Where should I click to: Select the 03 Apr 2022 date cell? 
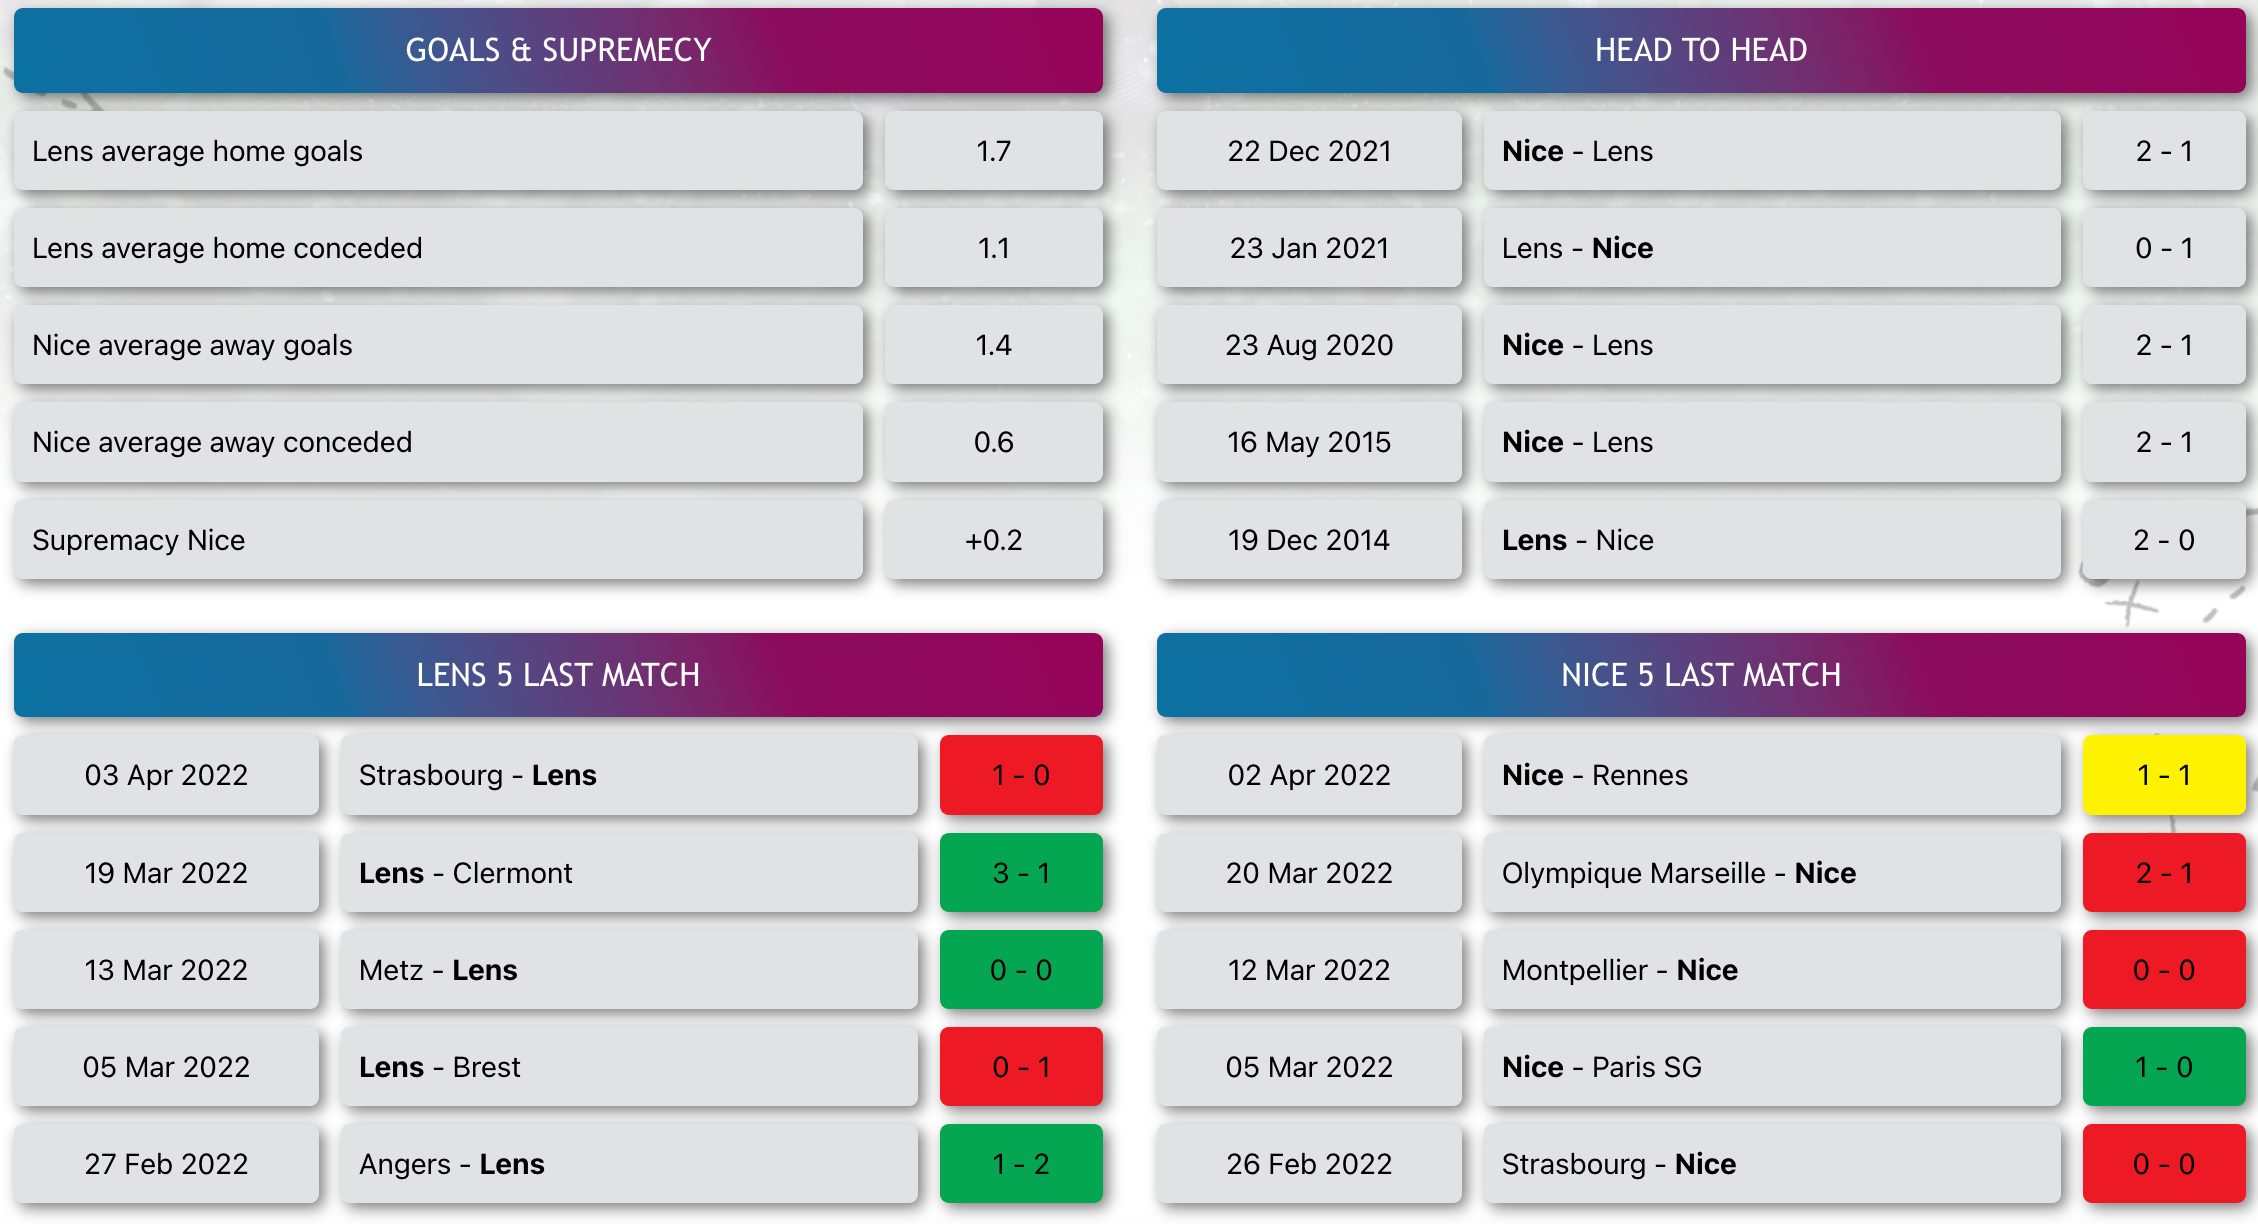[x=166, y=775]
